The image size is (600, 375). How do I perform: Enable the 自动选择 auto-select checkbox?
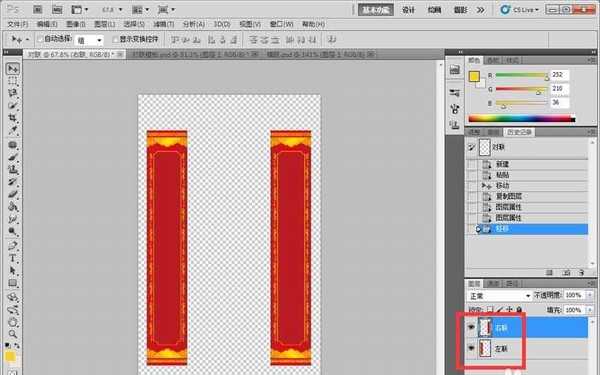pyautogui.click(x=40, y=39)
